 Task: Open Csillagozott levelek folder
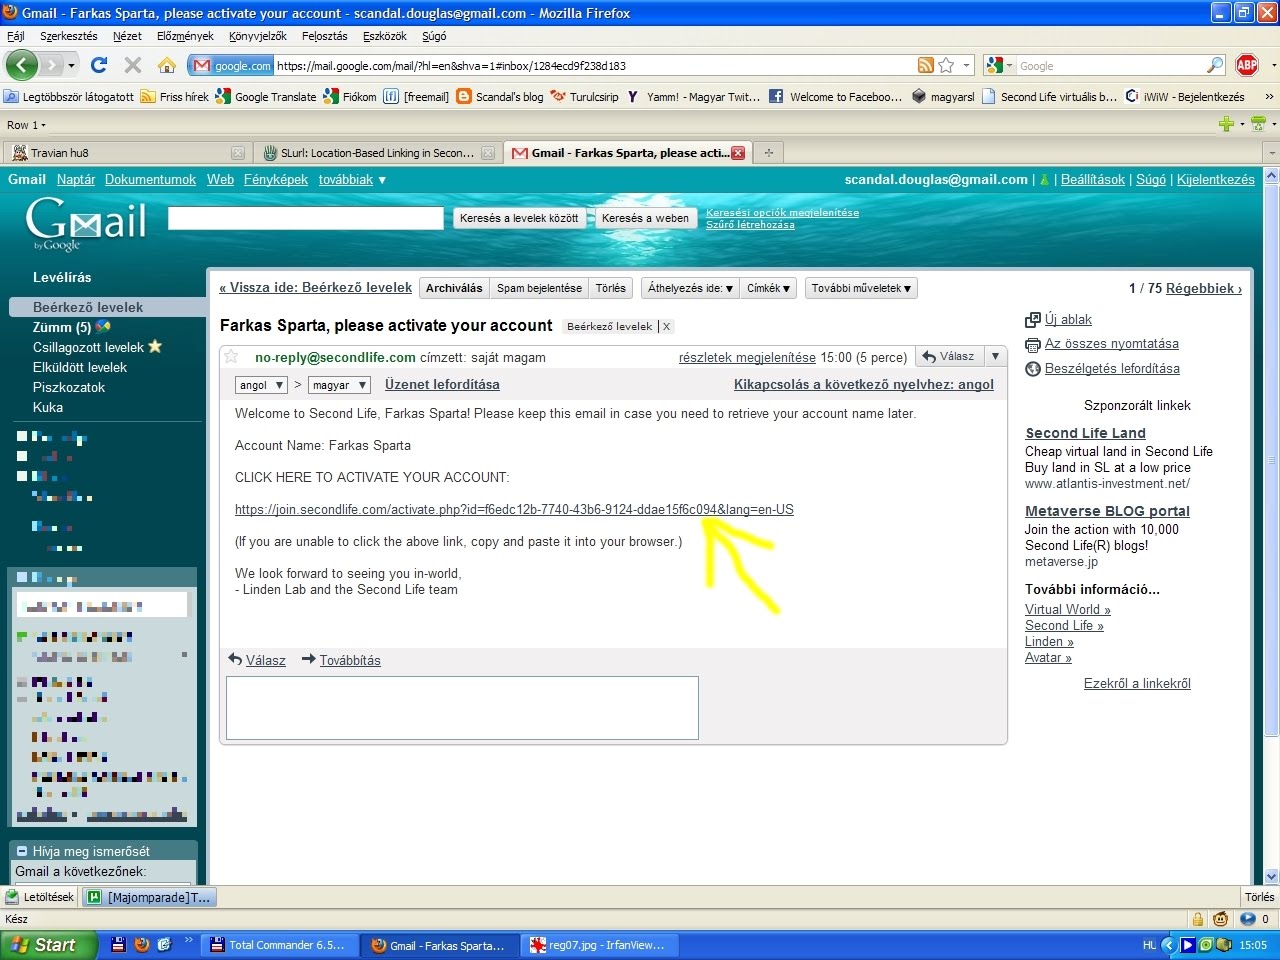pos(88,347)
